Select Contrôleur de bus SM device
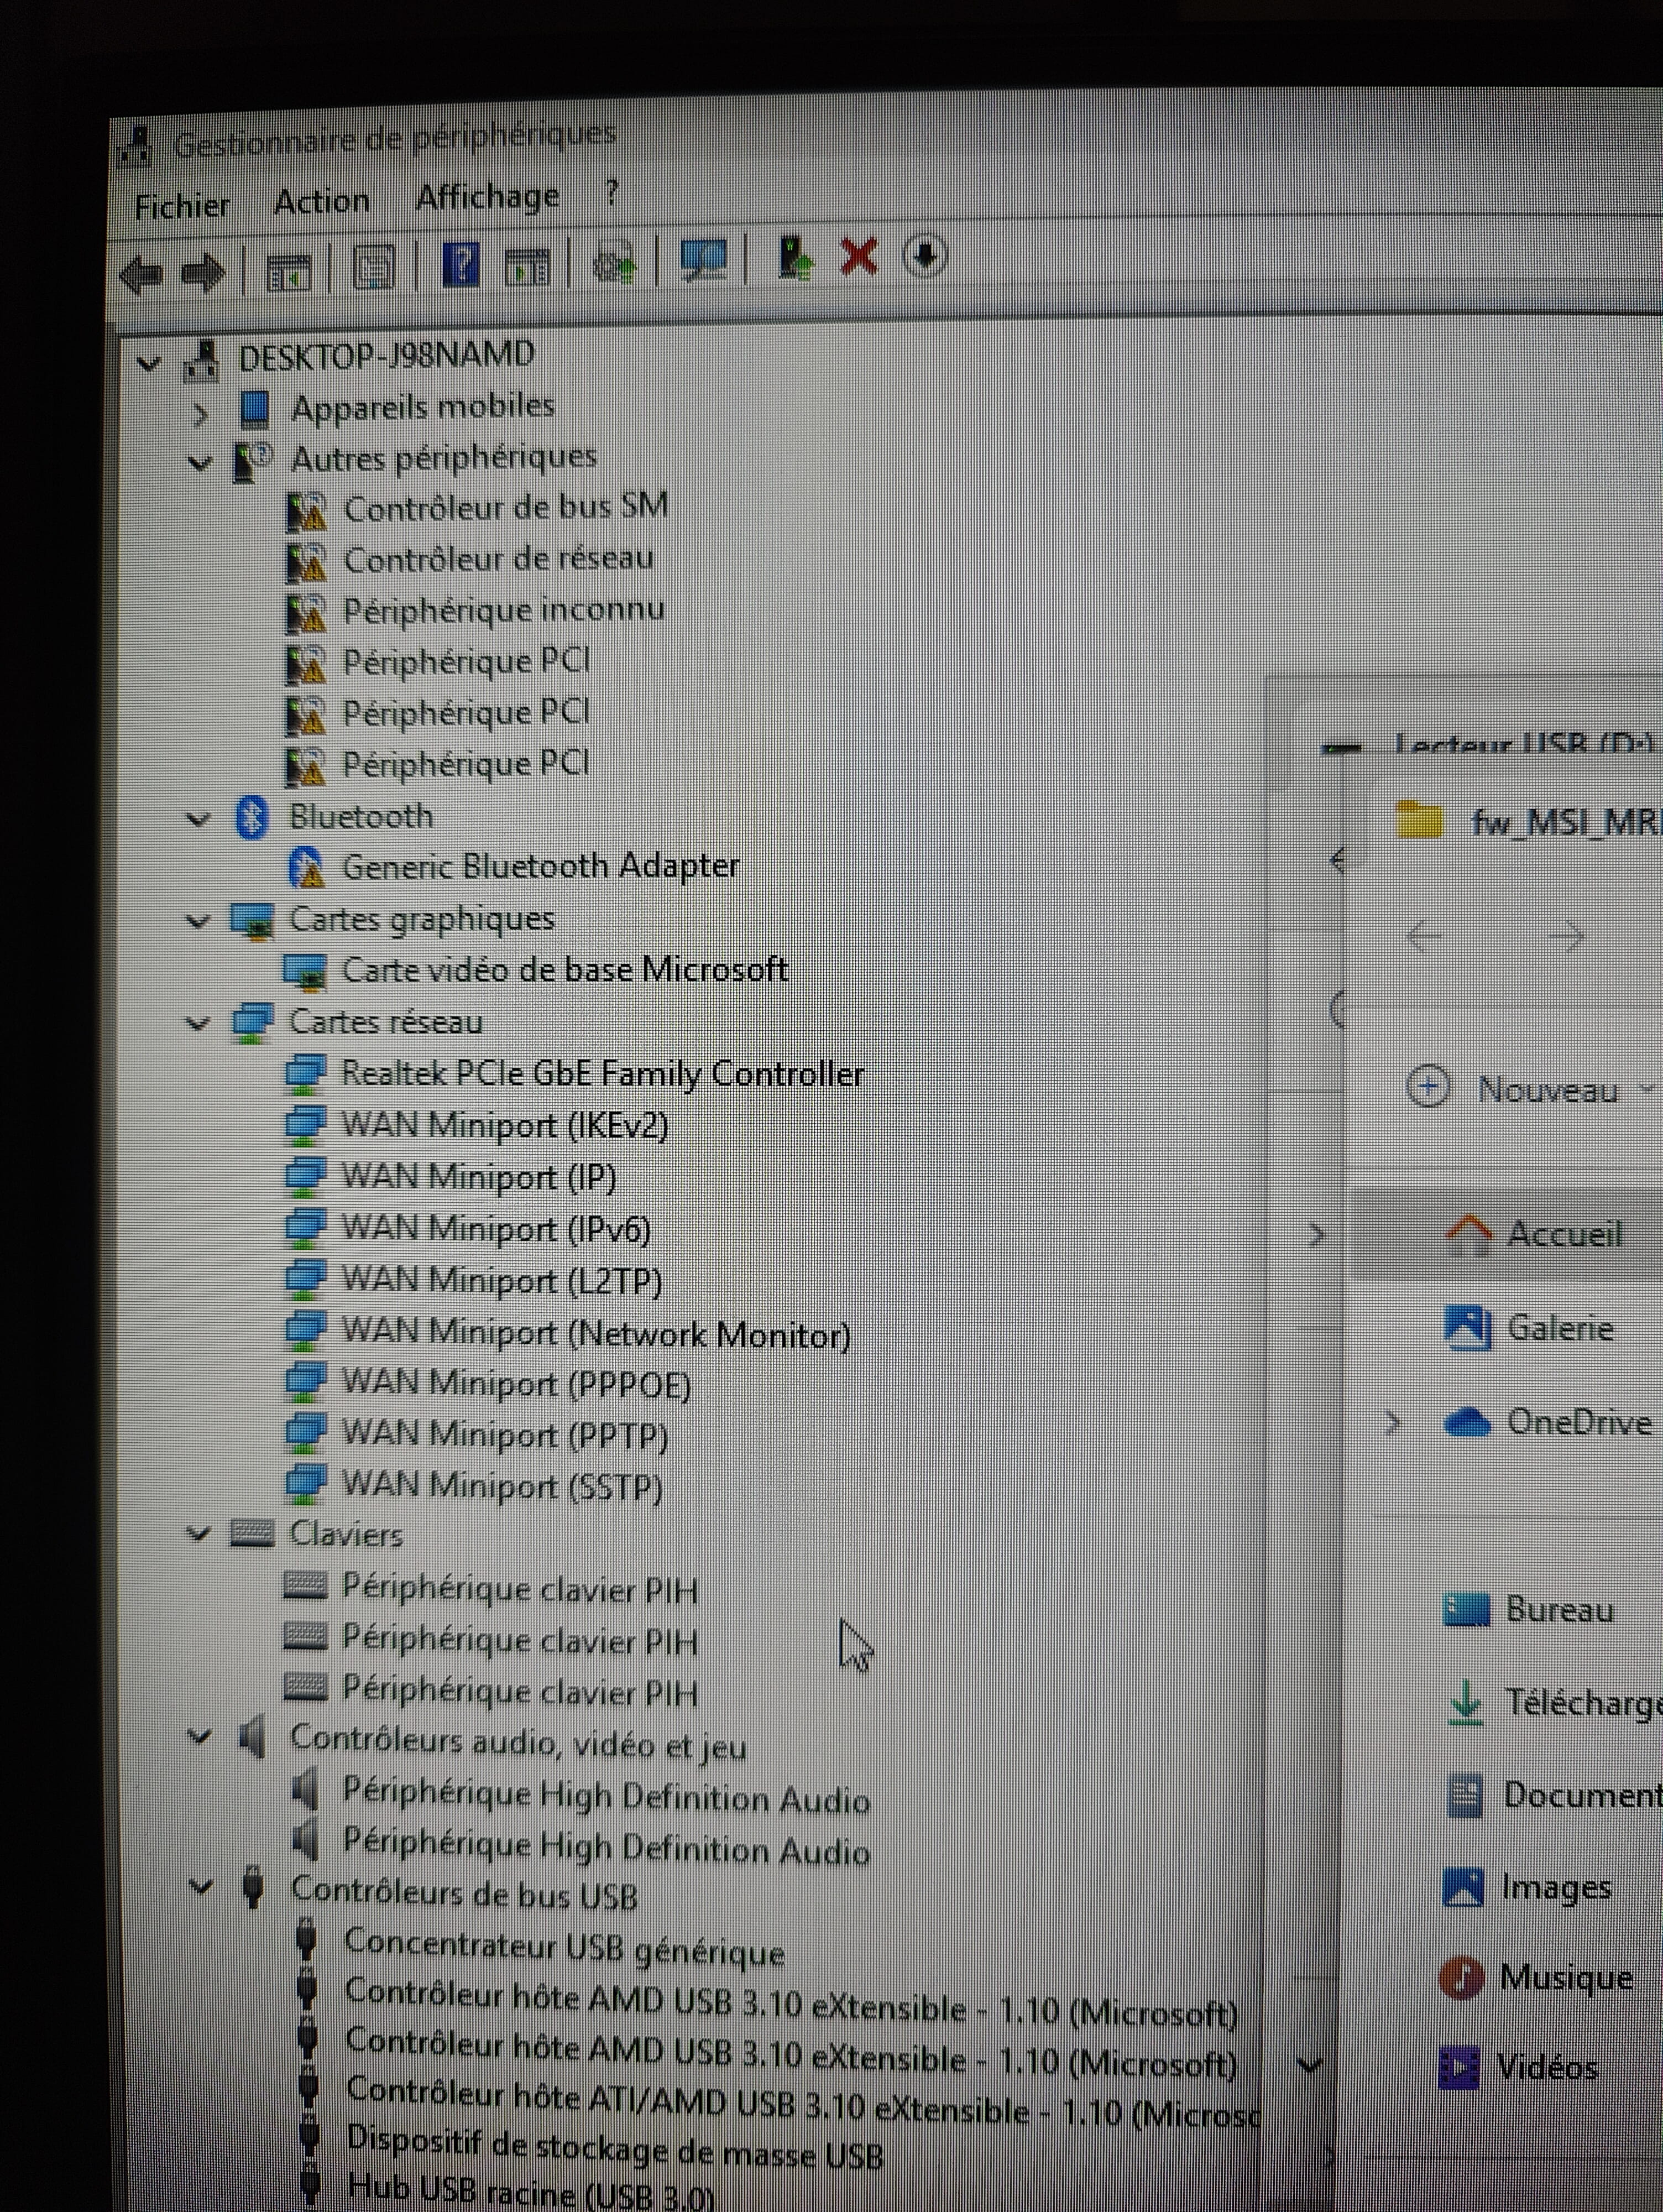The height and width of the screenshot is (2212, 1663). (x=505, y=508)
